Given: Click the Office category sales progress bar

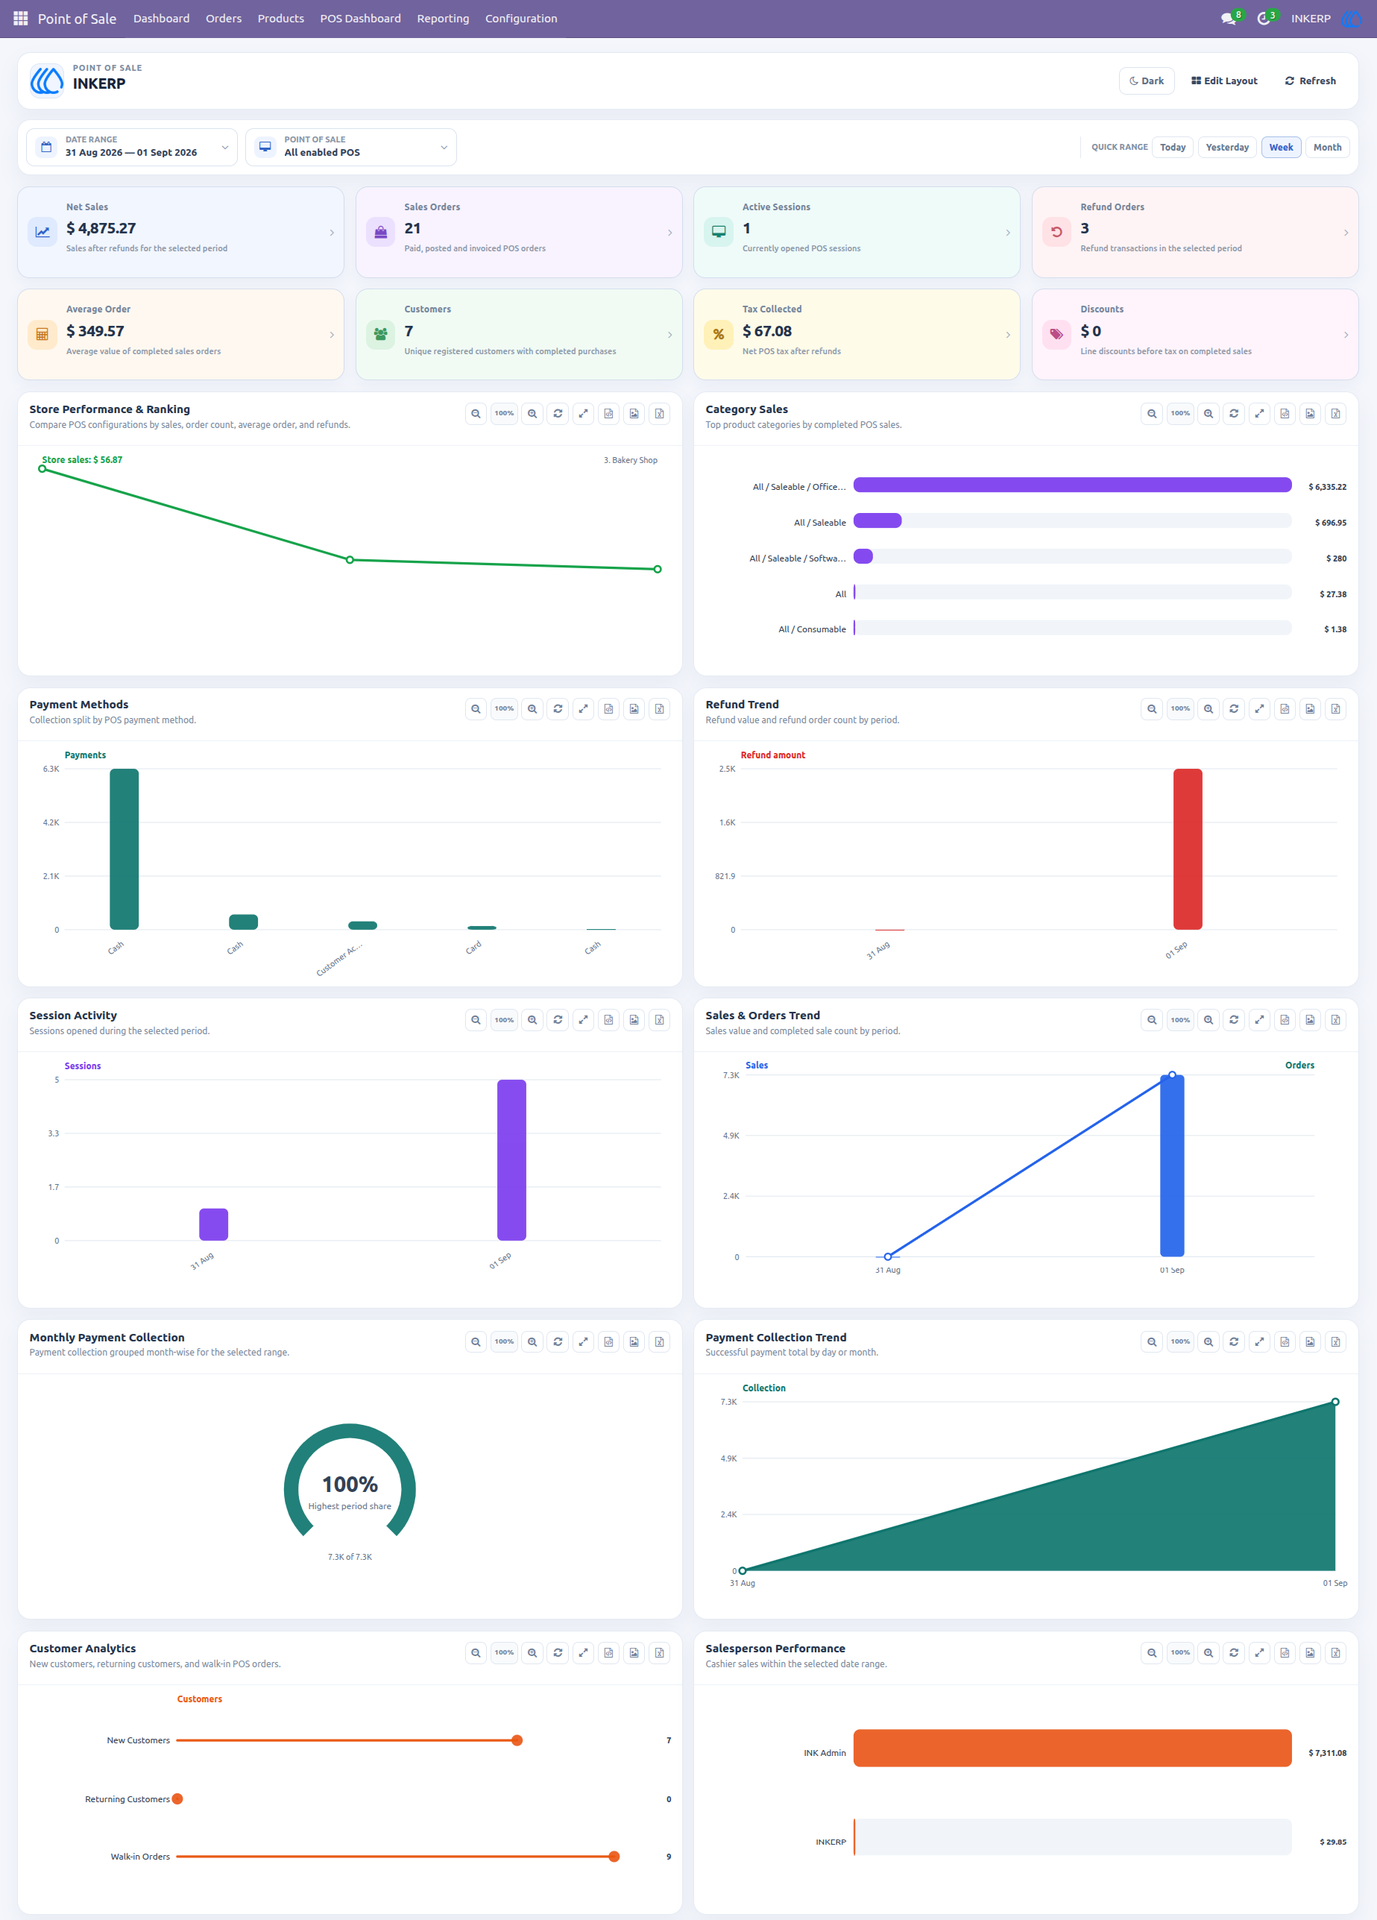Looking at the screenshot, I should [1072, 485].
